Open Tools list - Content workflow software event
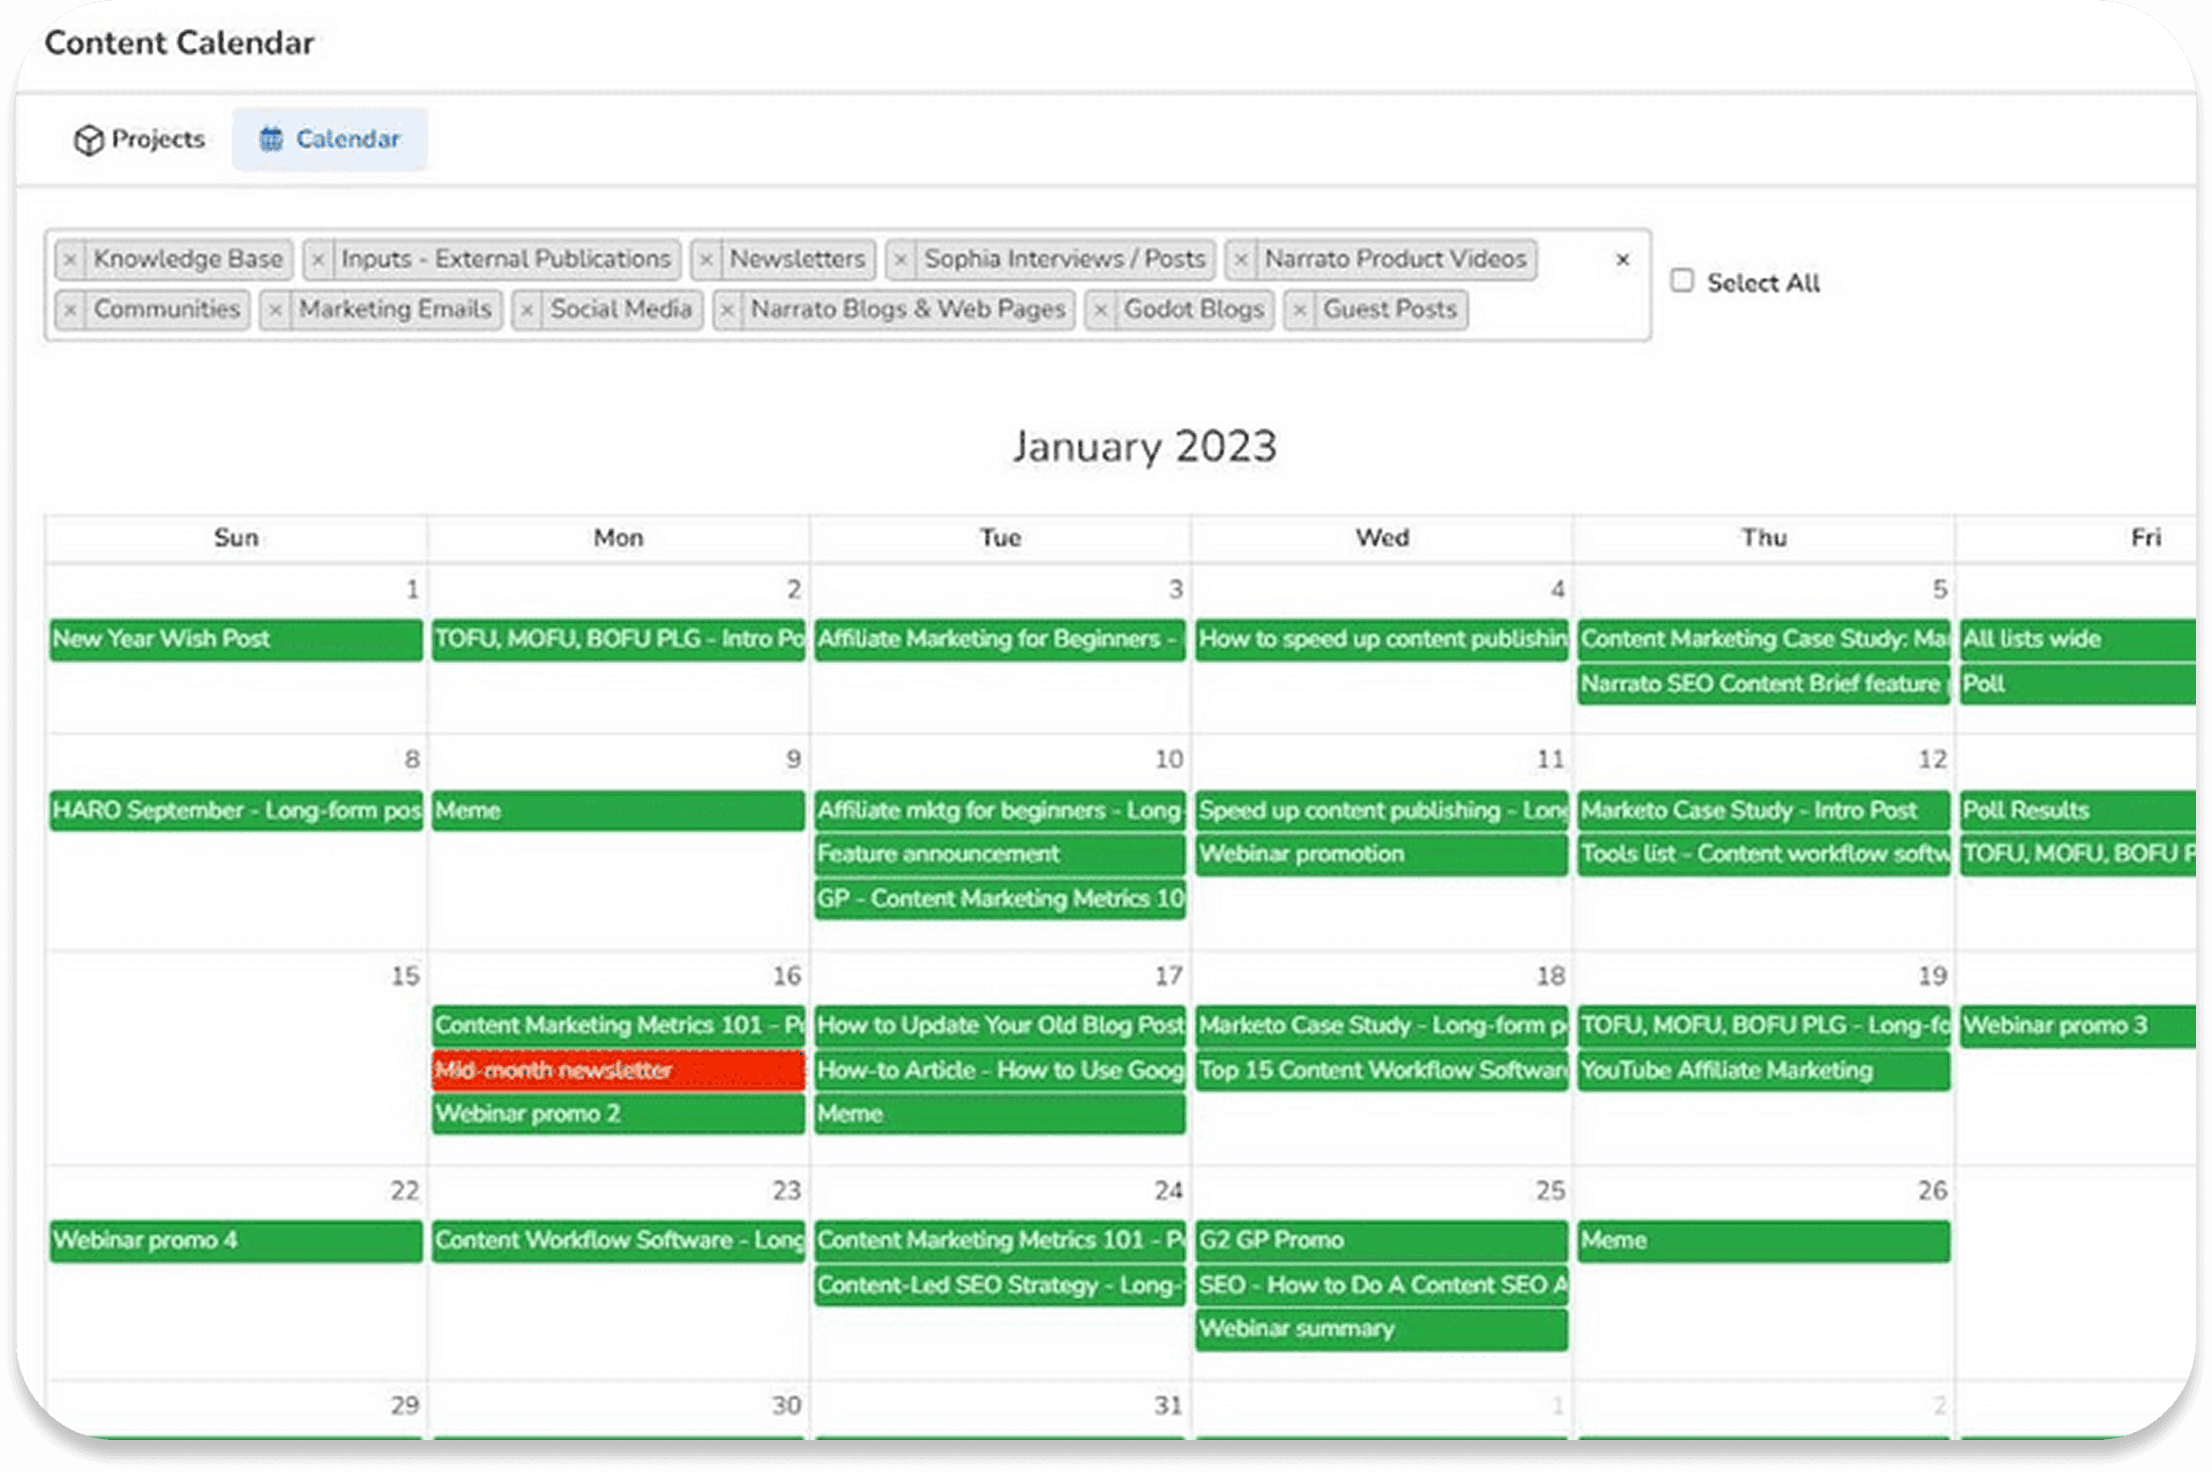This screenshot has height=1472, width=2212. [1764, 855]
